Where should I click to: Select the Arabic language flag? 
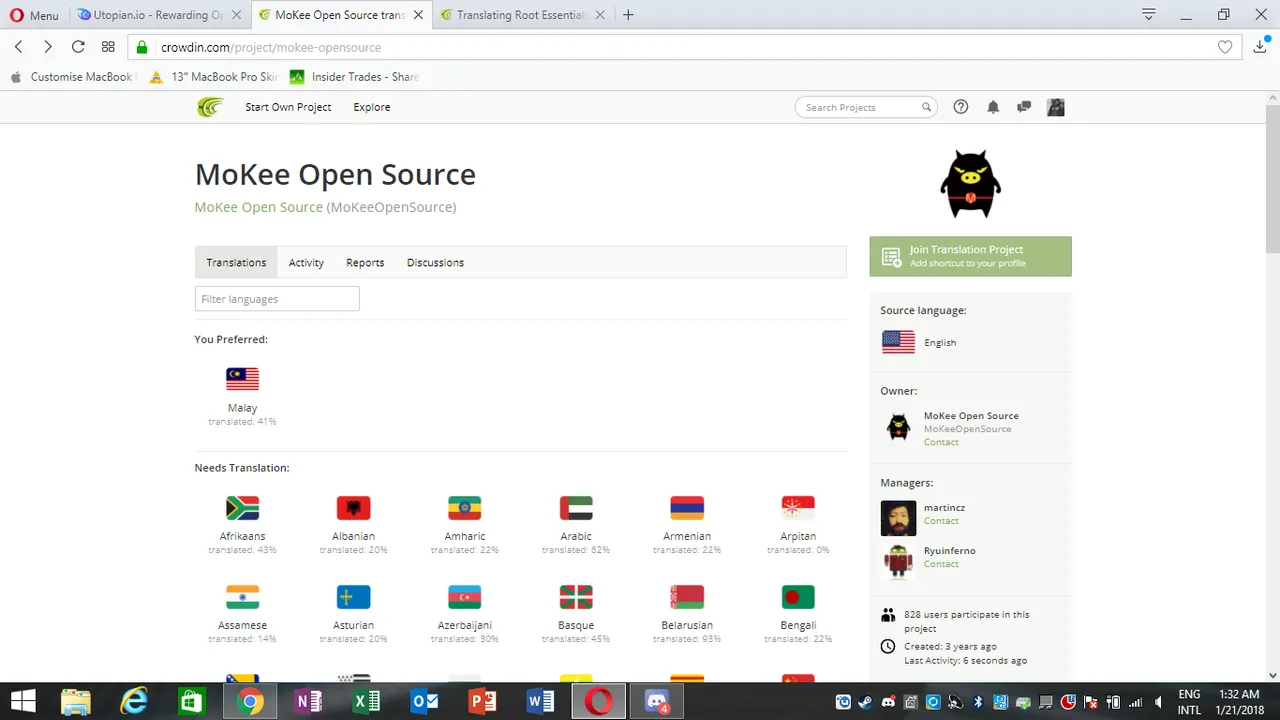[576, 508]
